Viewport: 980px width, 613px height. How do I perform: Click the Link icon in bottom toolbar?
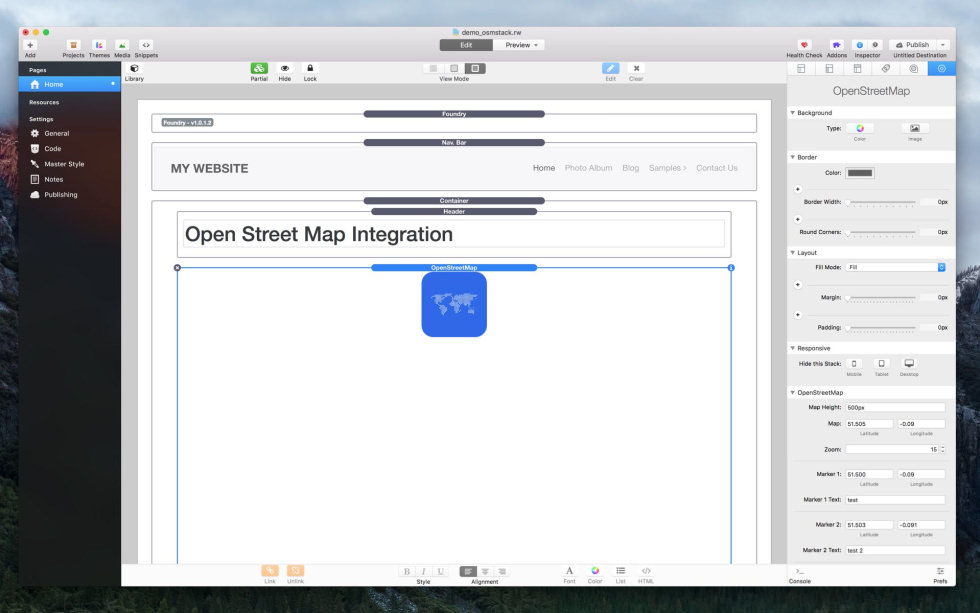(x=270, y=571)
